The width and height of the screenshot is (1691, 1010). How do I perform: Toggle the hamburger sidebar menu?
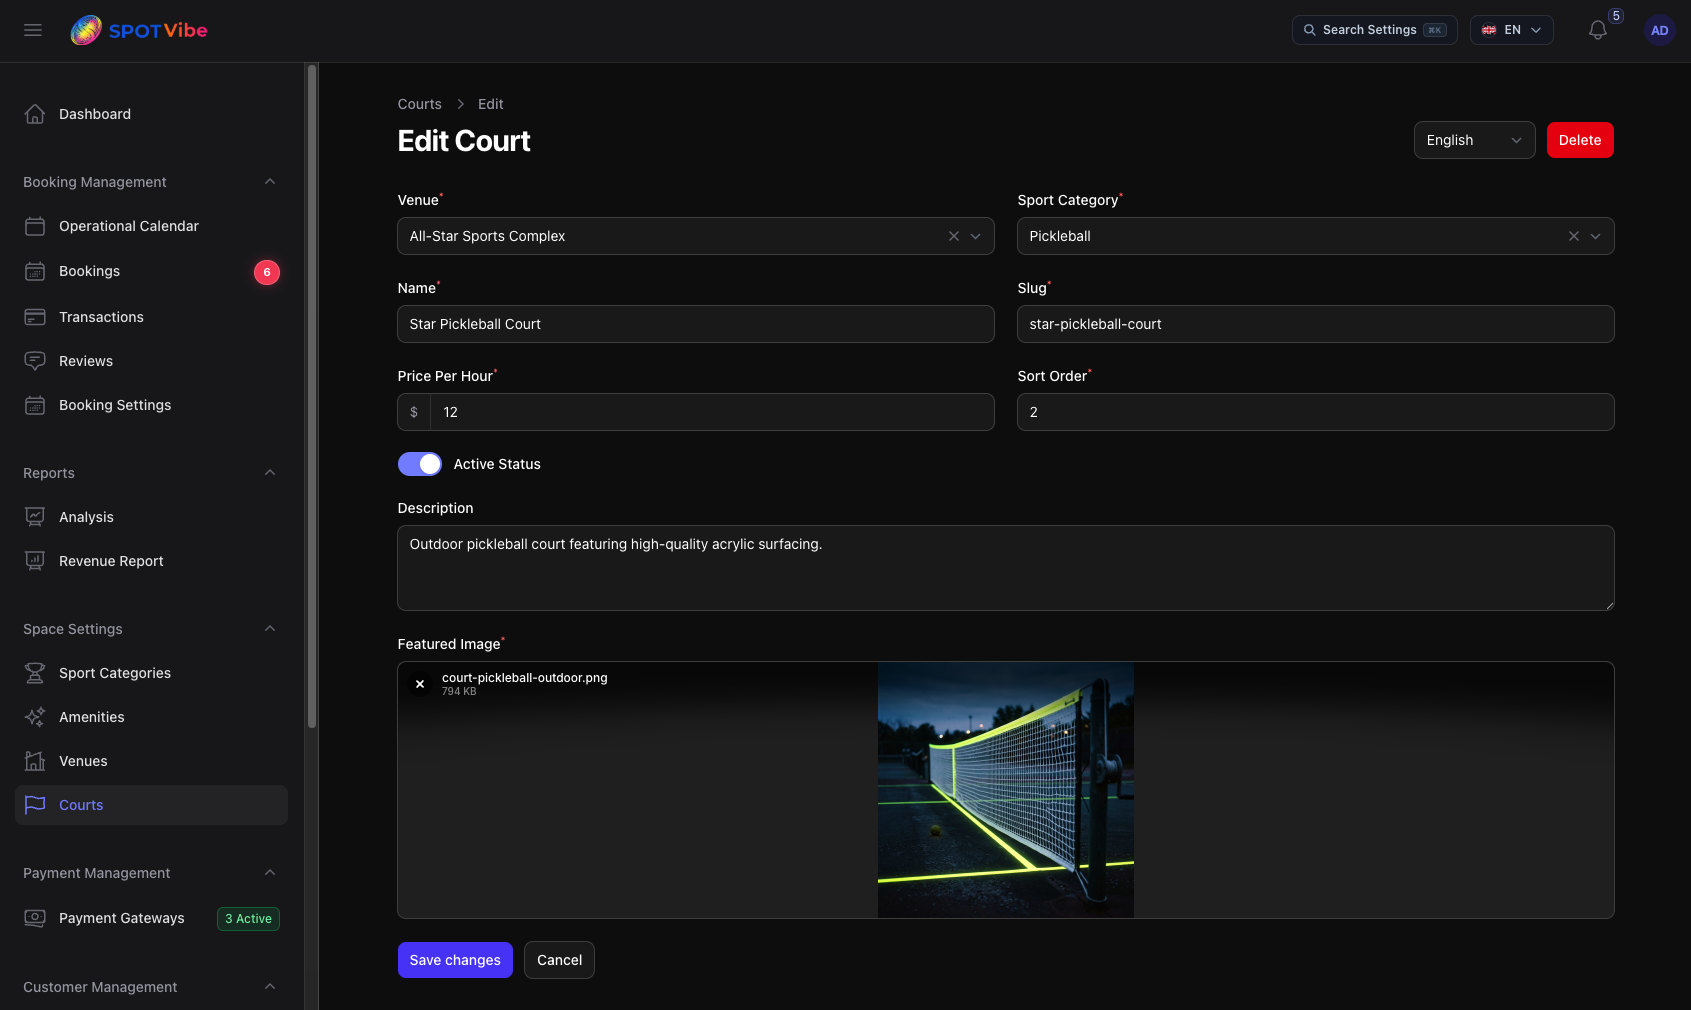pos(33,30)
